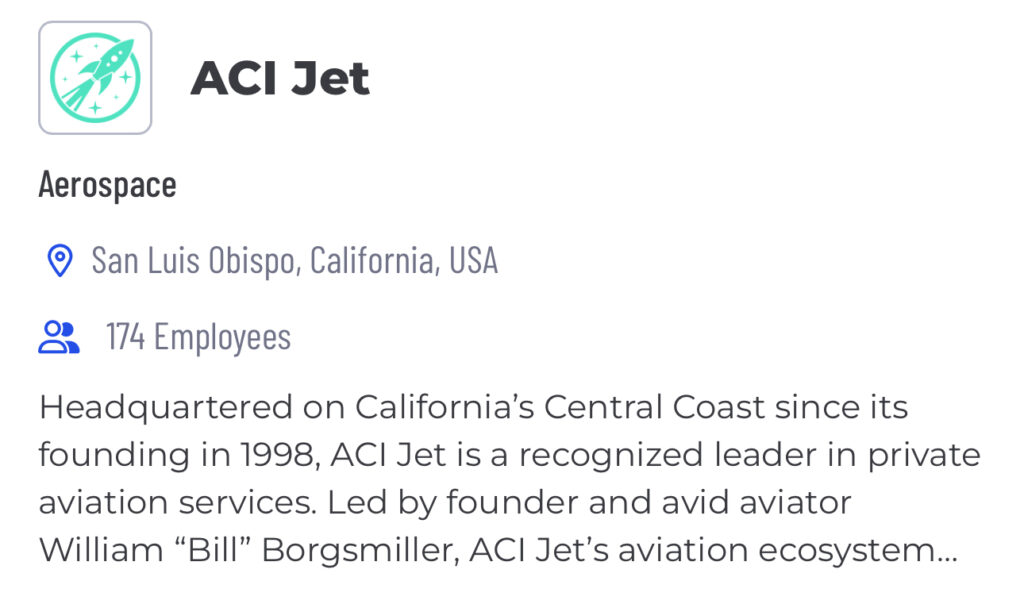This screenshot has height=608, width=1024.
Task: Click the word Employees beside count
Action: coord(223,337)
